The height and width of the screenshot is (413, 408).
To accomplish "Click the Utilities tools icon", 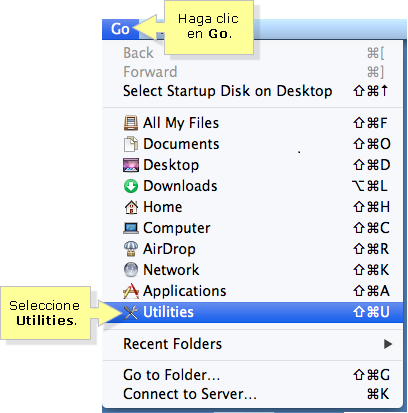I will point(131,312).
